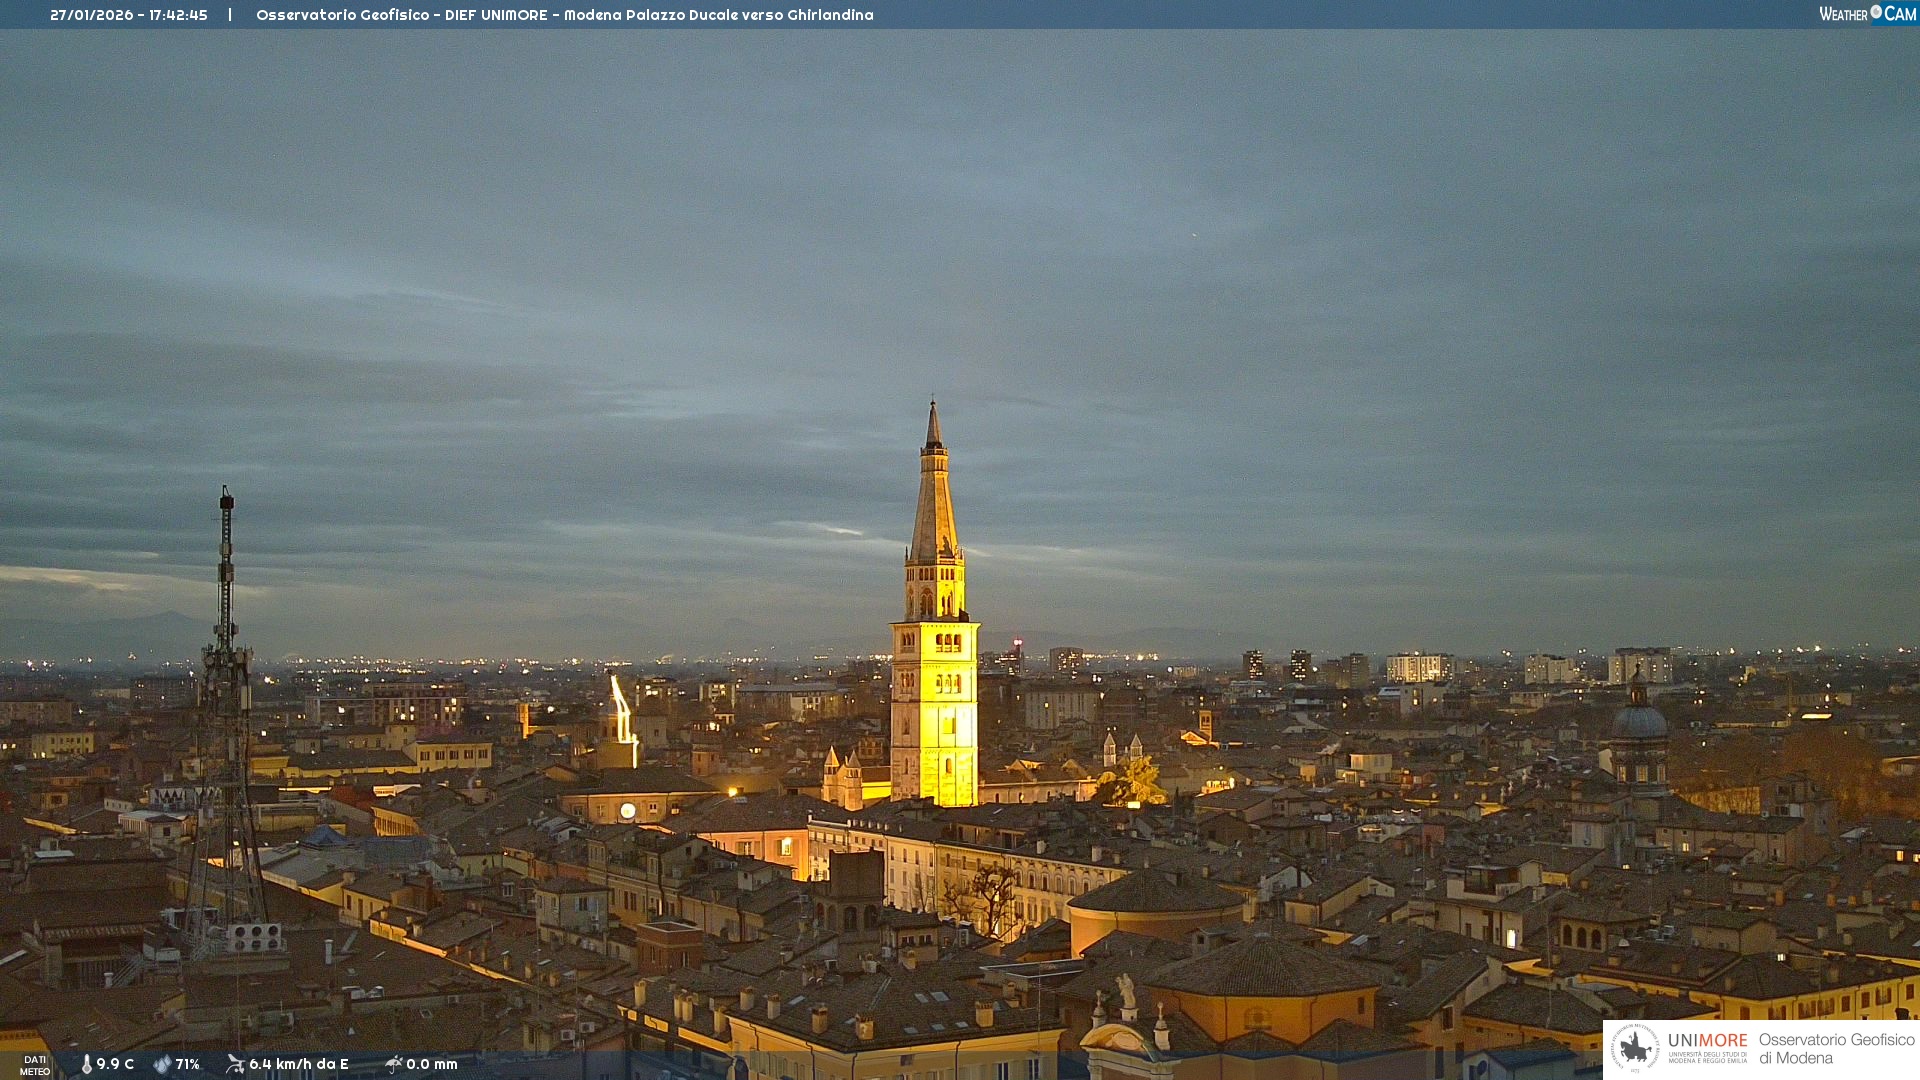This screenshot has width=1920, height=1080.
Task: Click the 9.9 C temperature reading
Action: (x=115, y=1064)
